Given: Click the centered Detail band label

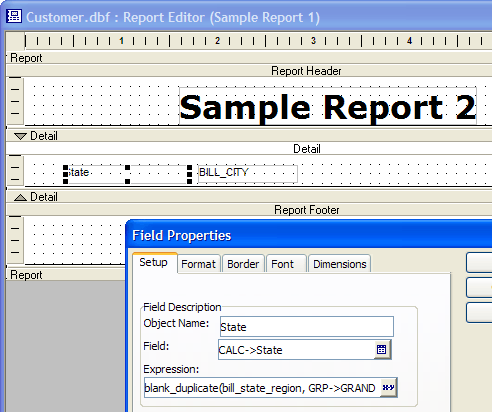Looking at the screenshot, I should pyautogui.click(x=307, y=149).
